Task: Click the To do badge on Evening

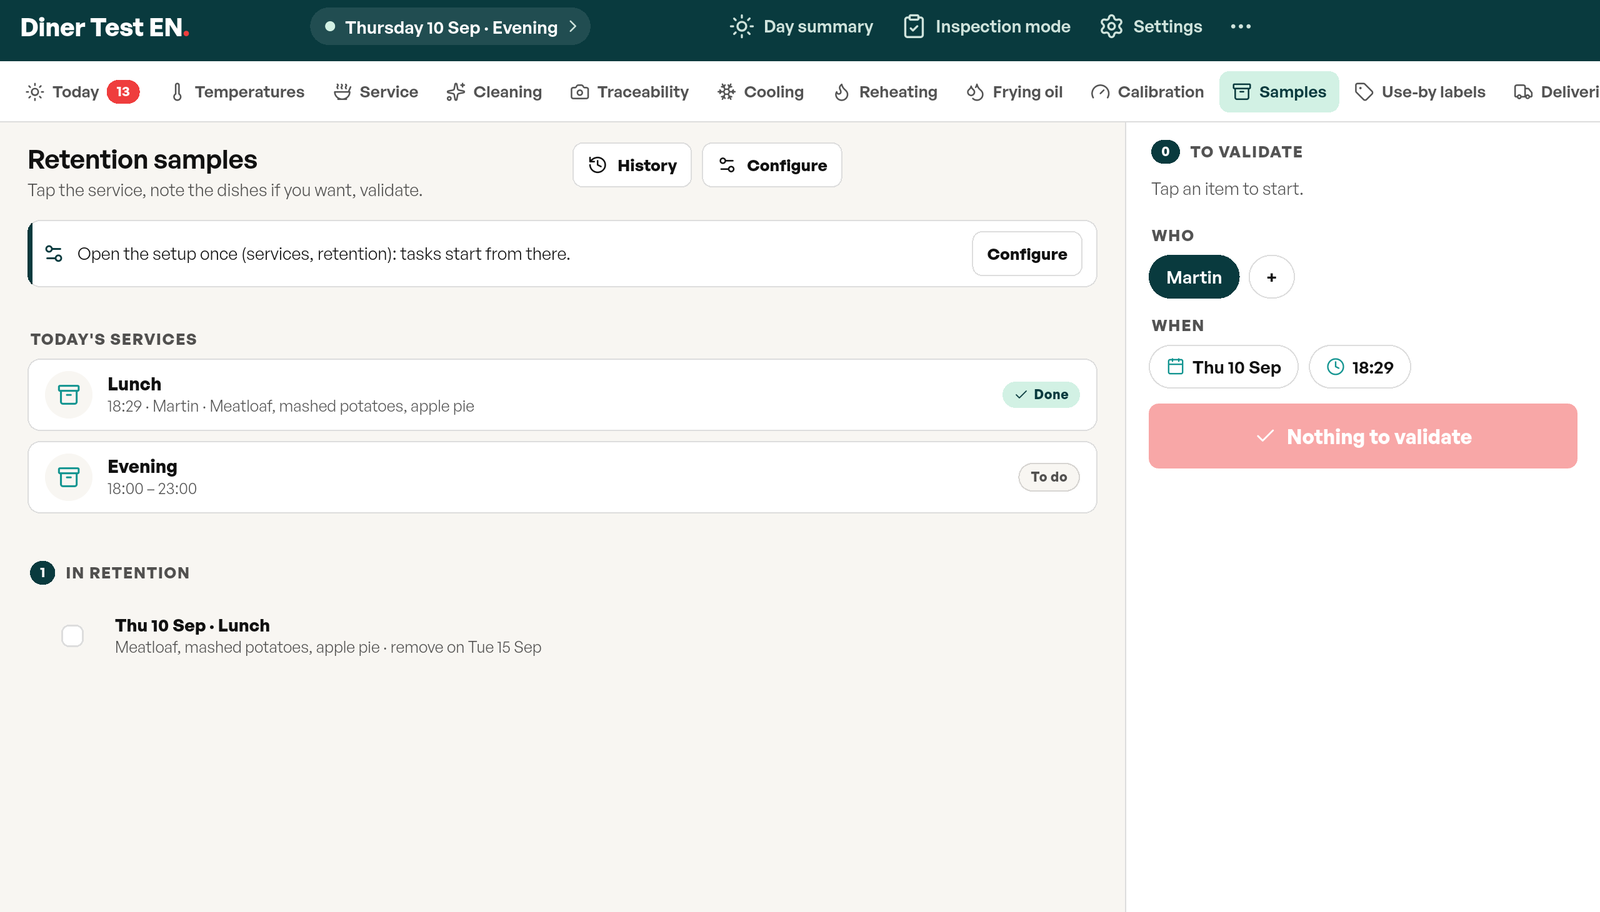Action: pyautogui.click(x=1049, y=477)
